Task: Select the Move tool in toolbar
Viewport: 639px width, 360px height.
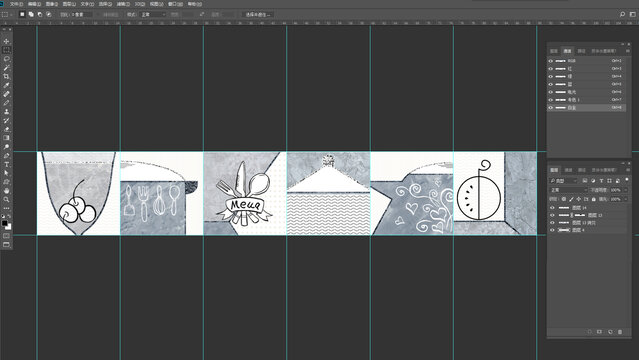Action: [x=6, y=41]
